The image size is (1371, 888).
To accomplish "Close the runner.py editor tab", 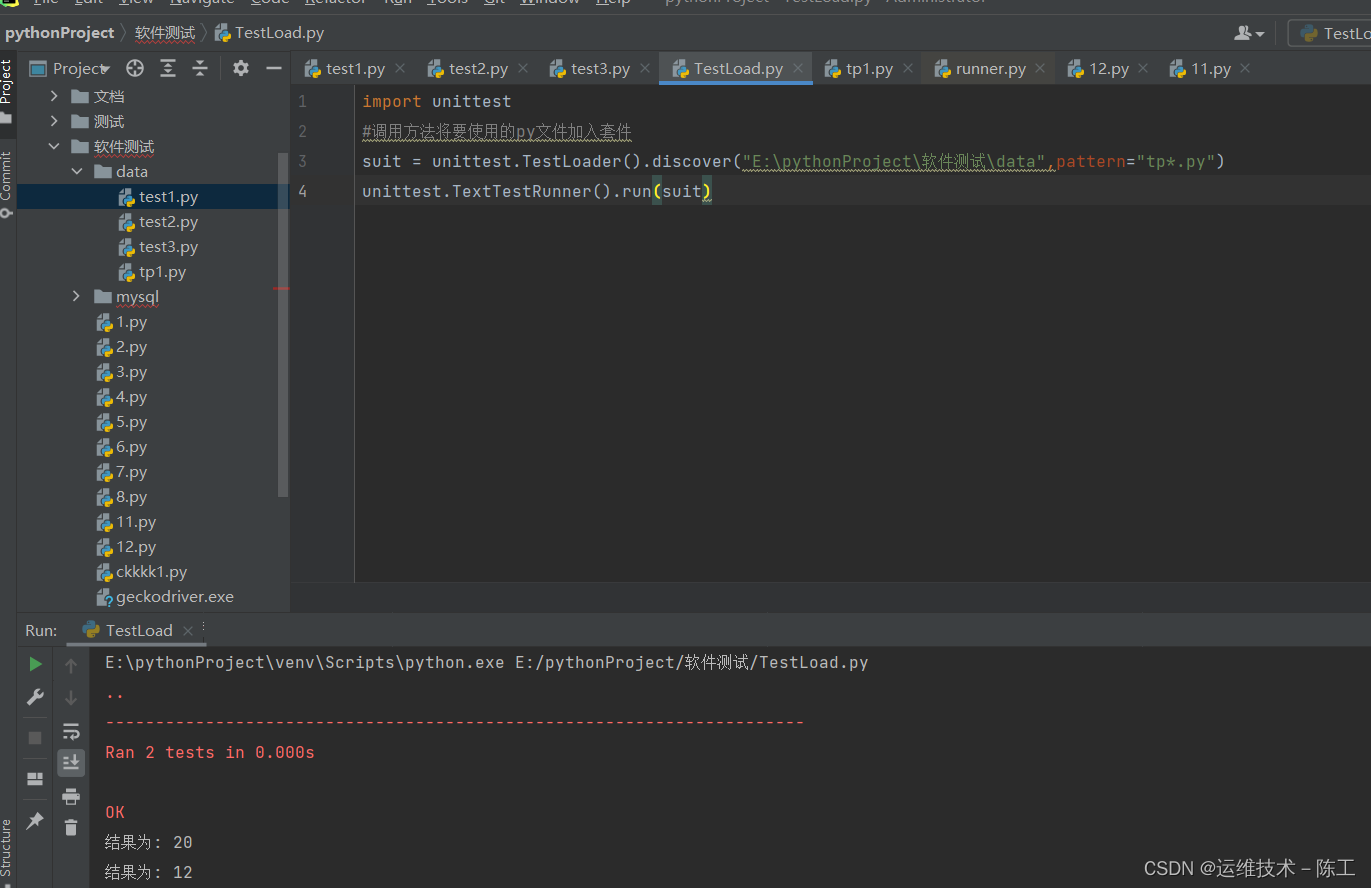I will (x=1040, y=68).
